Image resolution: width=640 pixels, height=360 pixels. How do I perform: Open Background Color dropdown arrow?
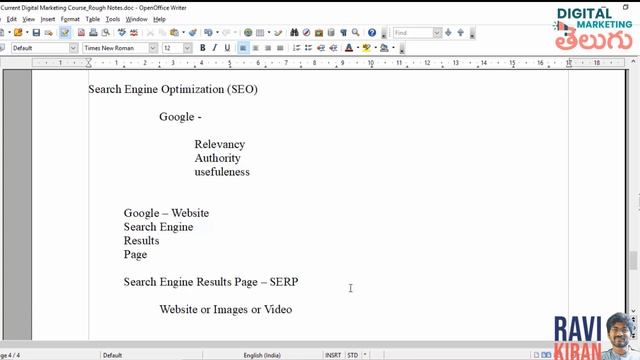[393, 48]
